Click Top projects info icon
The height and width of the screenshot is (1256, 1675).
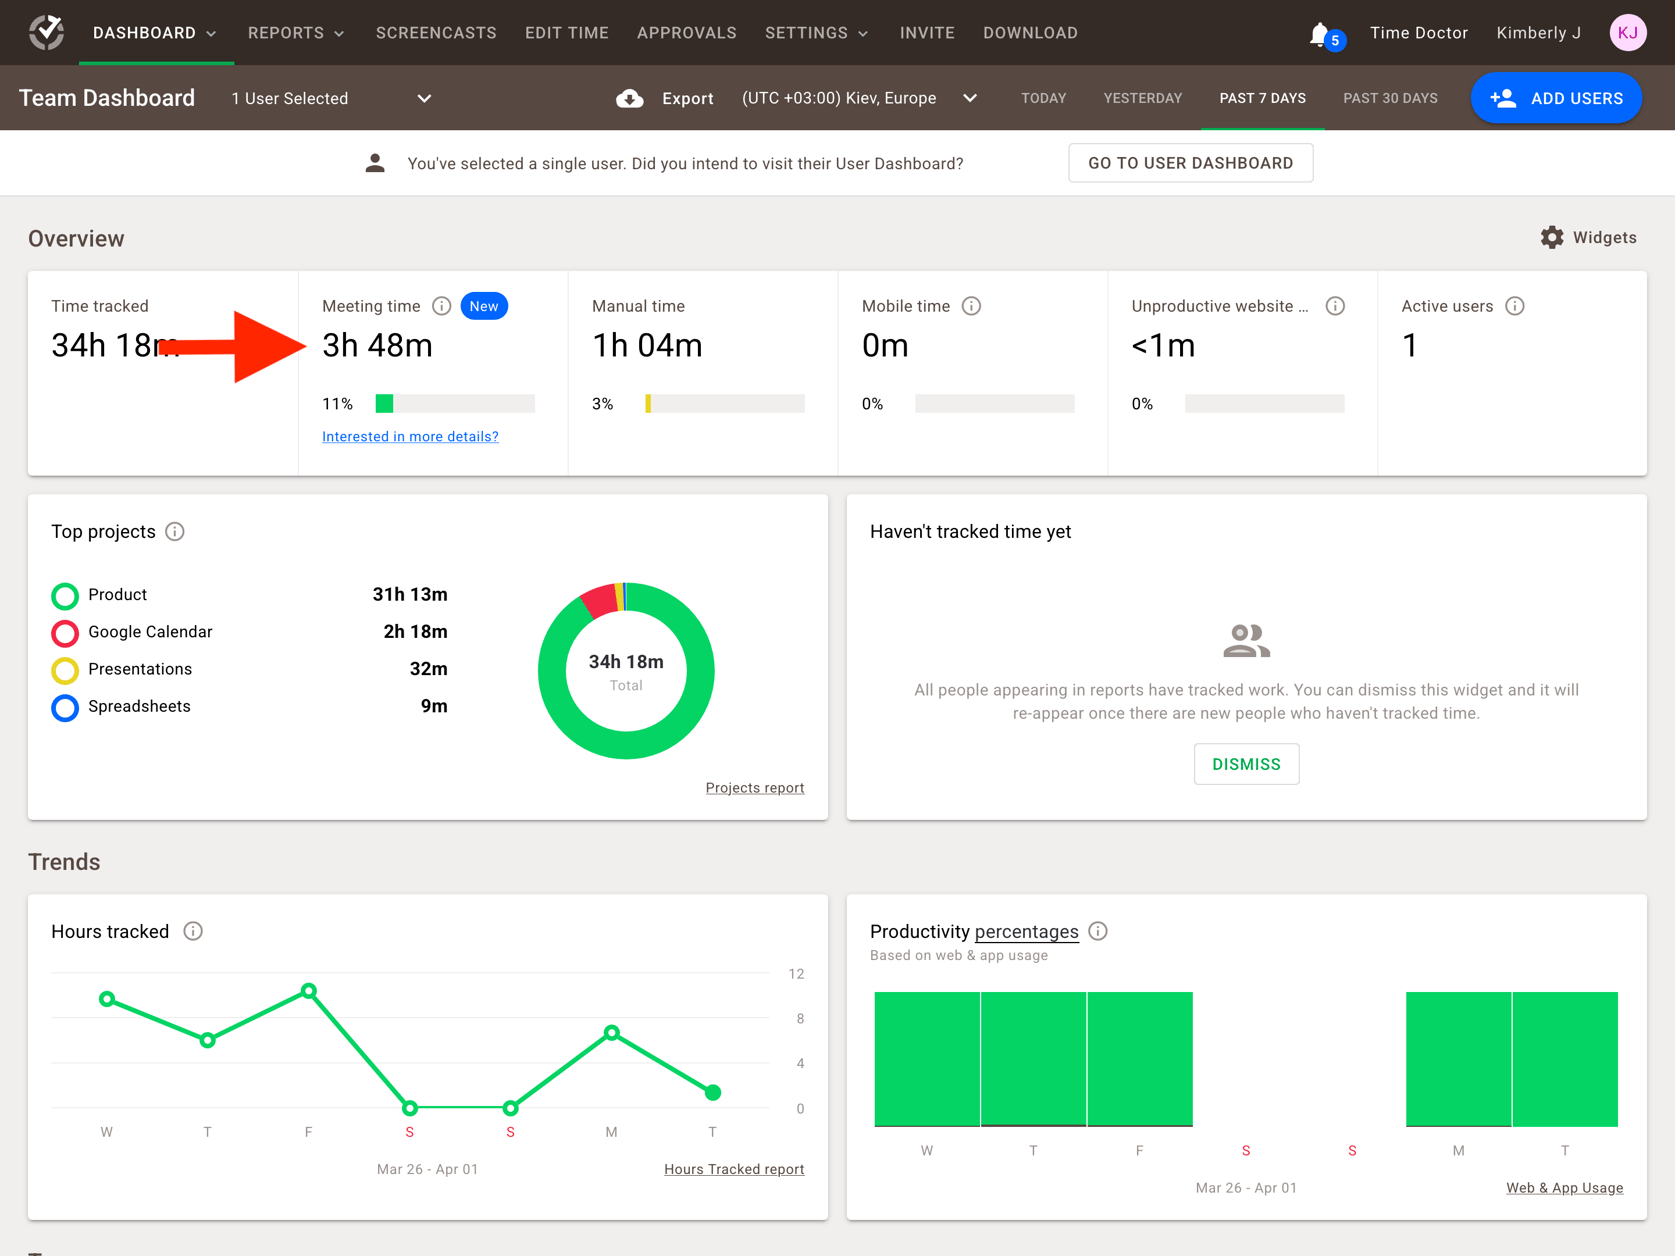pyautogui.click(x=175, y=532)
